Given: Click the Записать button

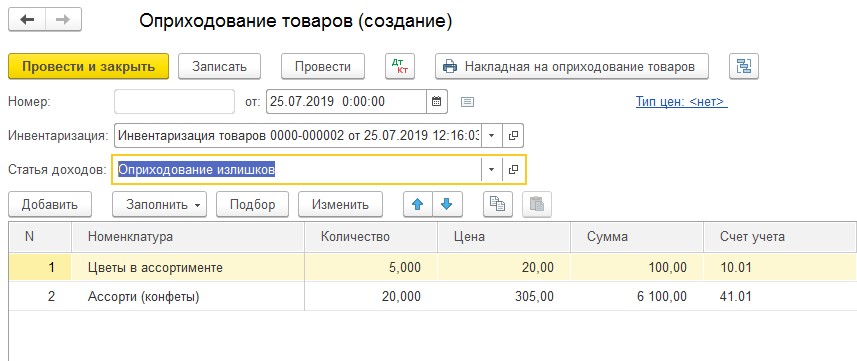Looking at the screenshot, I should (x=220, y=67).
